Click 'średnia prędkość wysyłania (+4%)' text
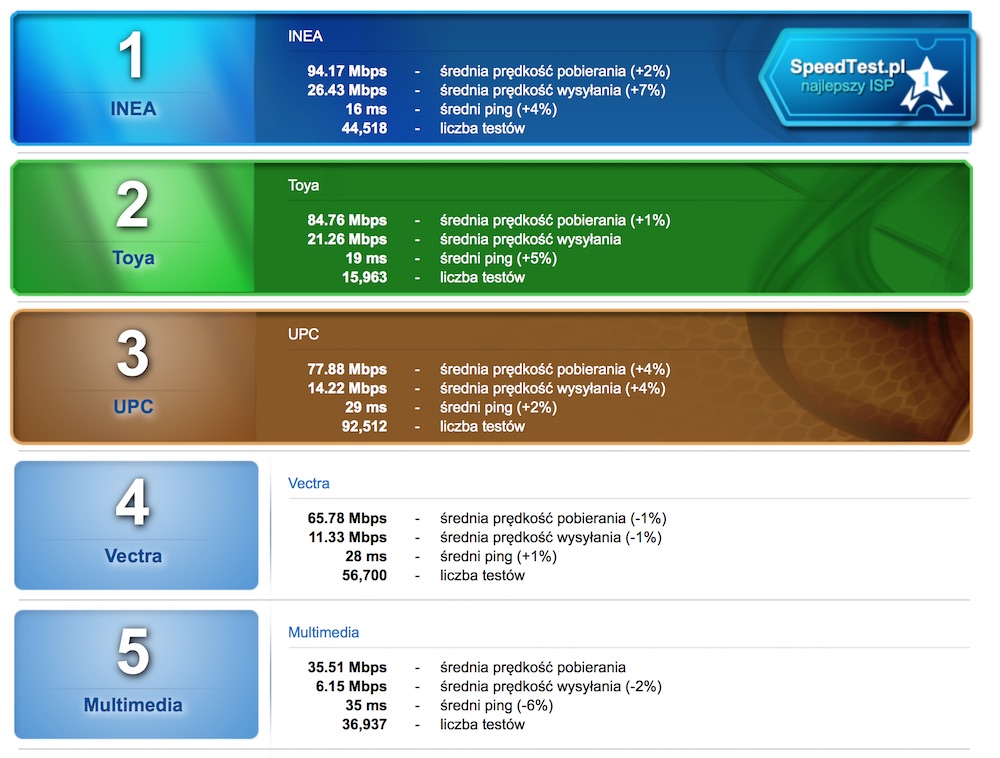The width and height of the screenshot is (1000, 758). click(552, 388)
